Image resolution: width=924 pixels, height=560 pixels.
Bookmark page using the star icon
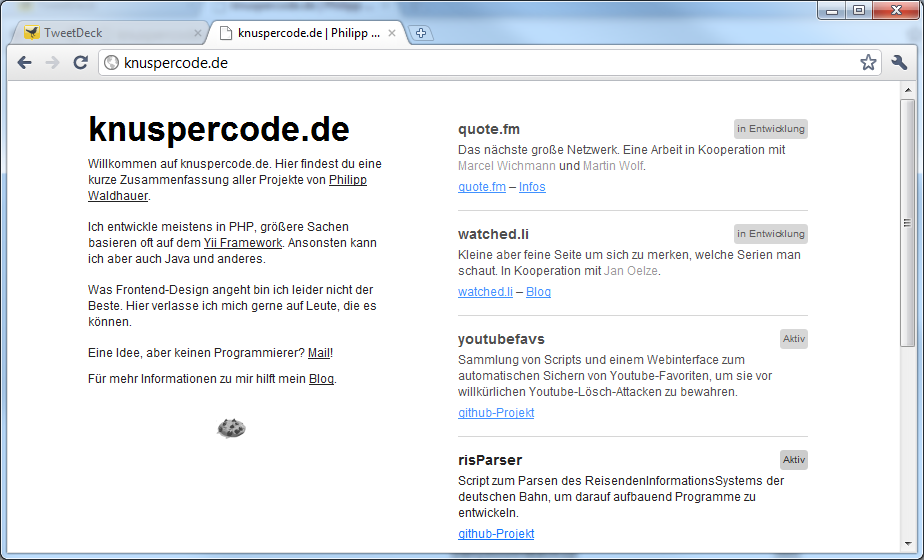click(868, 63)
